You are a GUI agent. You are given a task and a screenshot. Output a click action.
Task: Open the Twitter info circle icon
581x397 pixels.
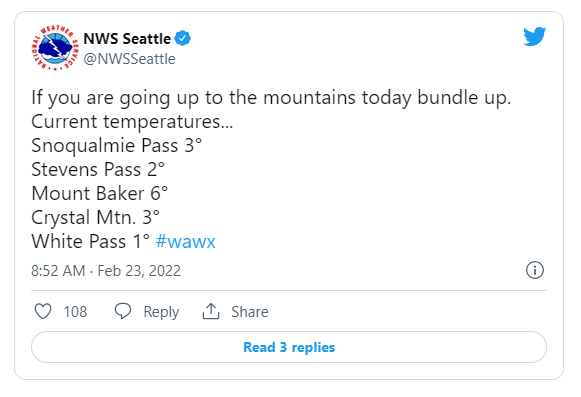click(x=535, y=270)
